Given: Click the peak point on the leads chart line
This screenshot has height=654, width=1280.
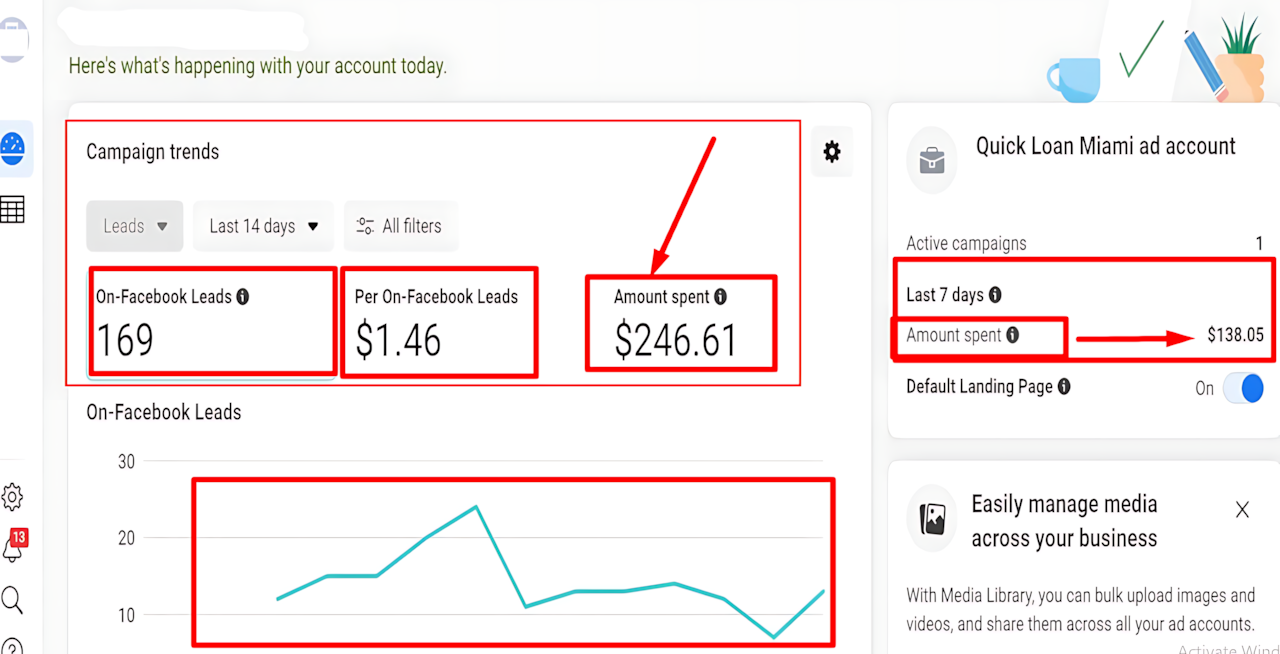Looking at the screenshot, I should [x=476, y=506].
